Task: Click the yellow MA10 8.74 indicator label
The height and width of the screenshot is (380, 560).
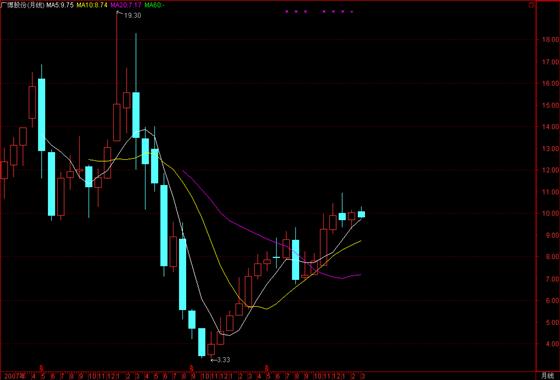Action: click(92, 5)
